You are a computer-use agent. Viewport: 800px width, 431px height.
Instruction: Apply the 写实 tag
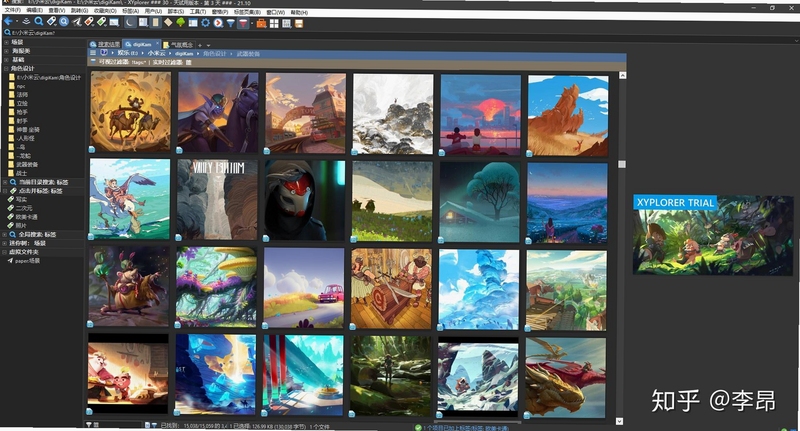pos(21,199)
